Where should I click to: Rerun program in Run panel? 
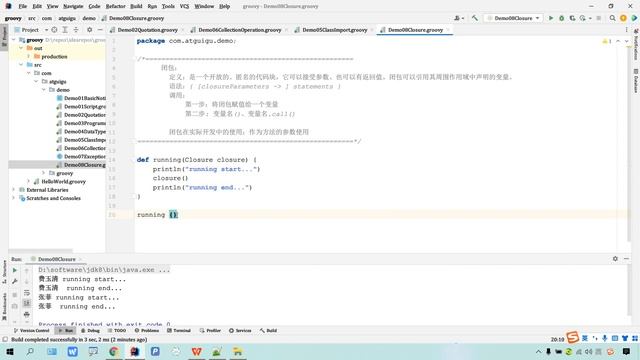click(15, 270)
